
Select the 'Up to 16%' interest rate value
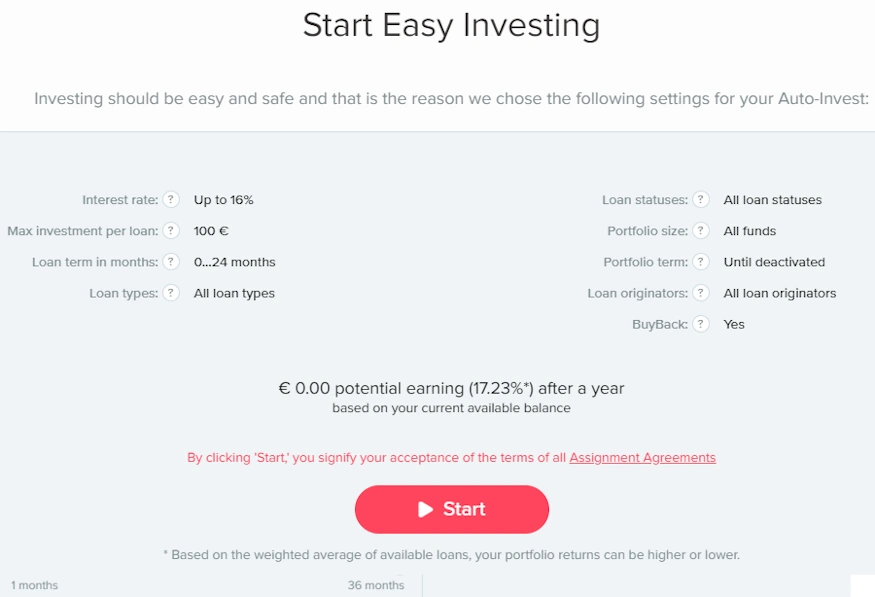224,200
